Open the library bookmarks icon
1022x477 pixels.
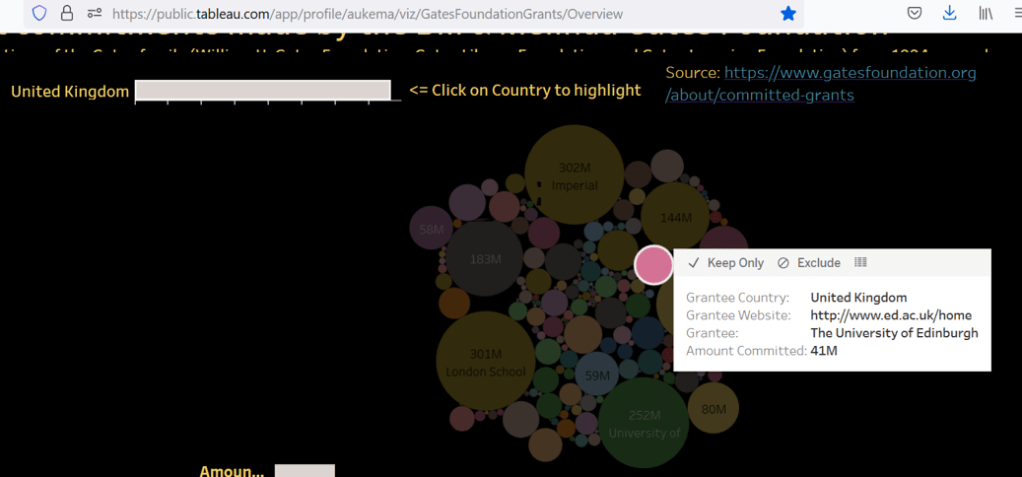coord(986,14)
